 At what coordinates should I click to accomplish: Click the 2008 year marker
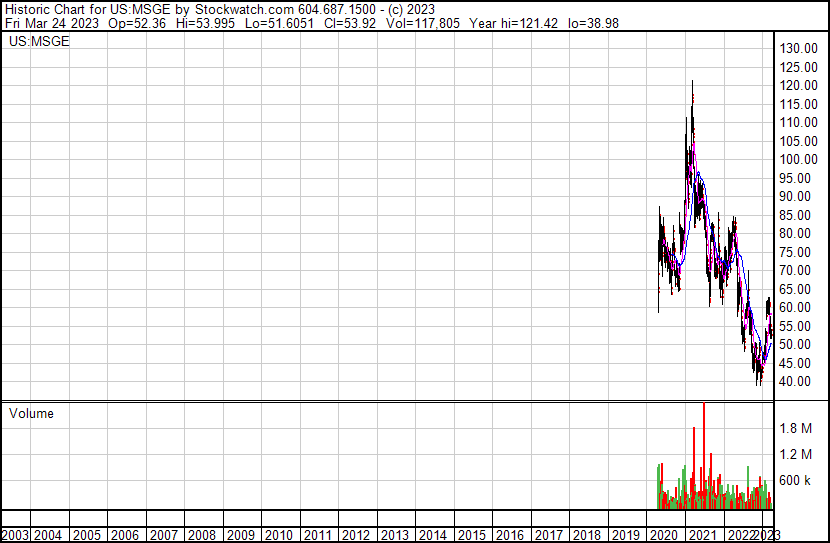tap(202, 535)
